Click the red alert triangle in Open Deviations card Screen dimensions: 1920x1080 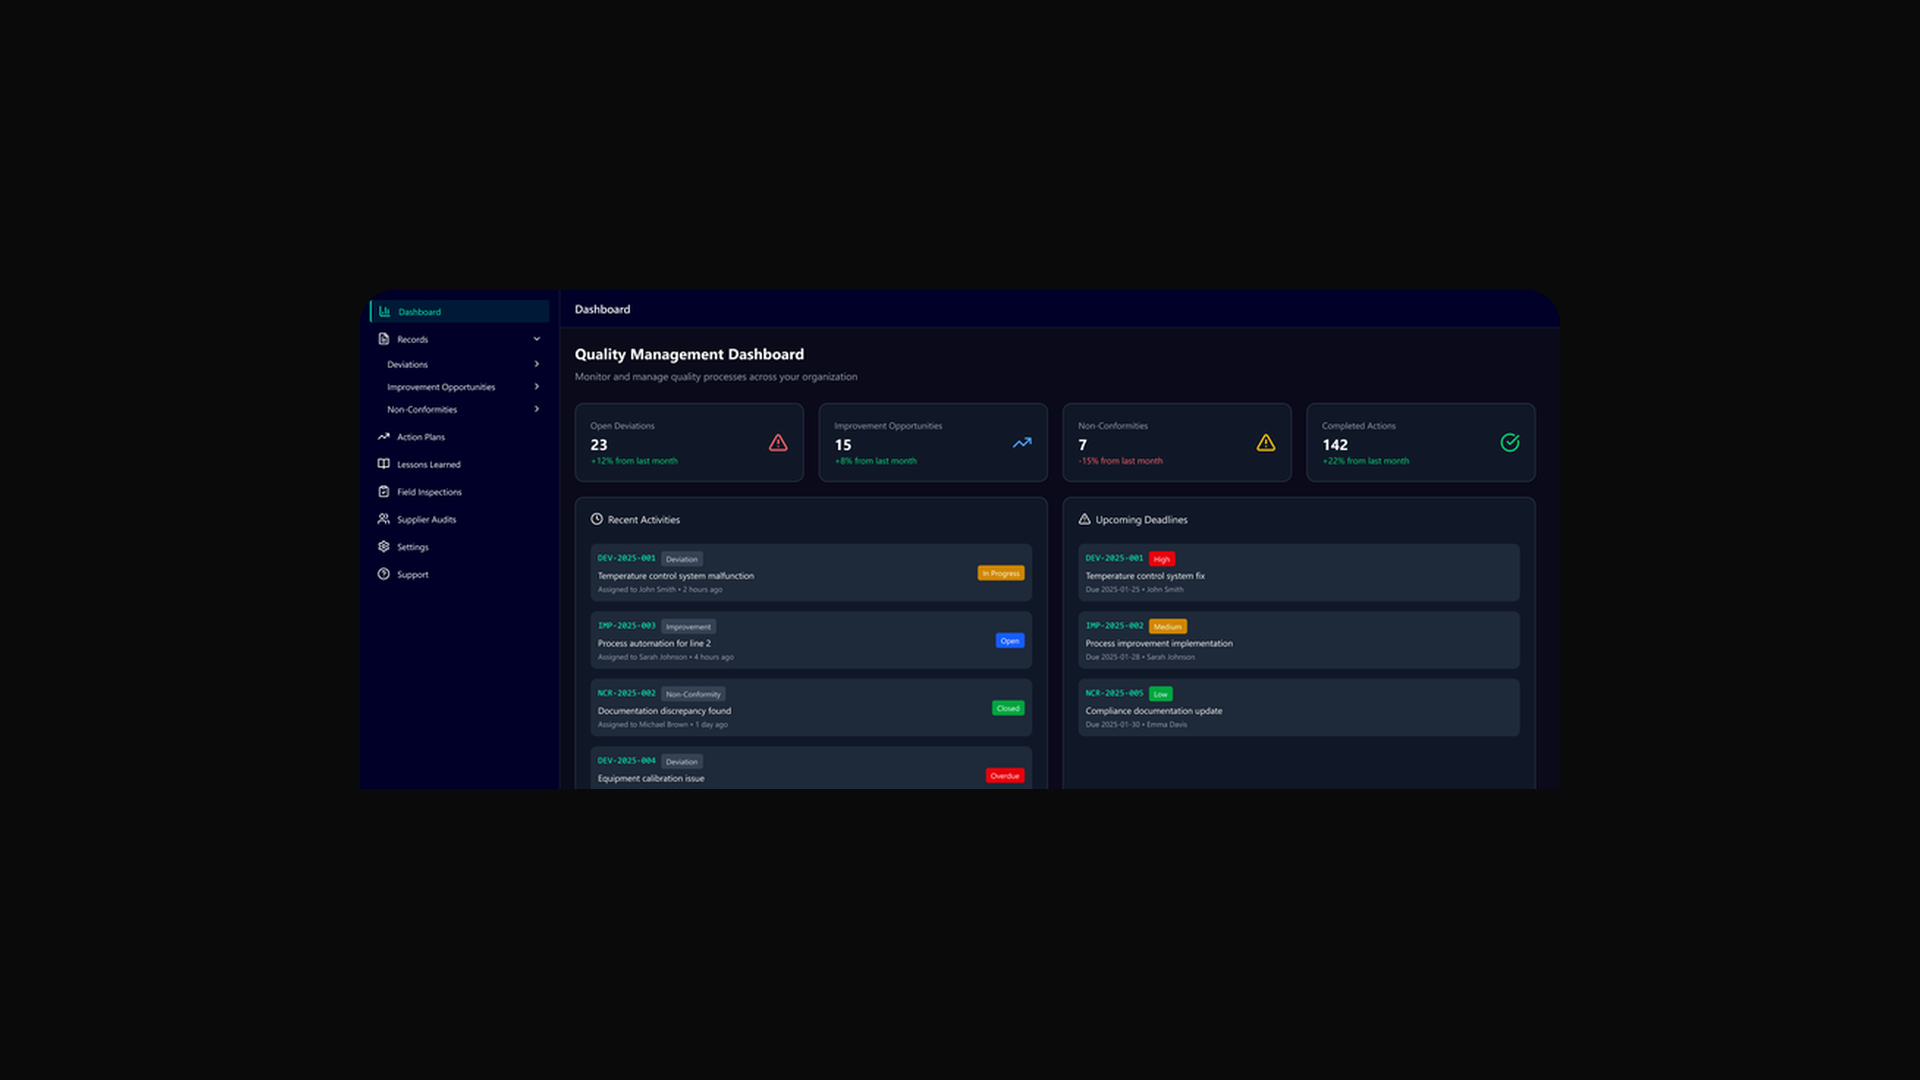pyautogui.click(x=778, y=443)
